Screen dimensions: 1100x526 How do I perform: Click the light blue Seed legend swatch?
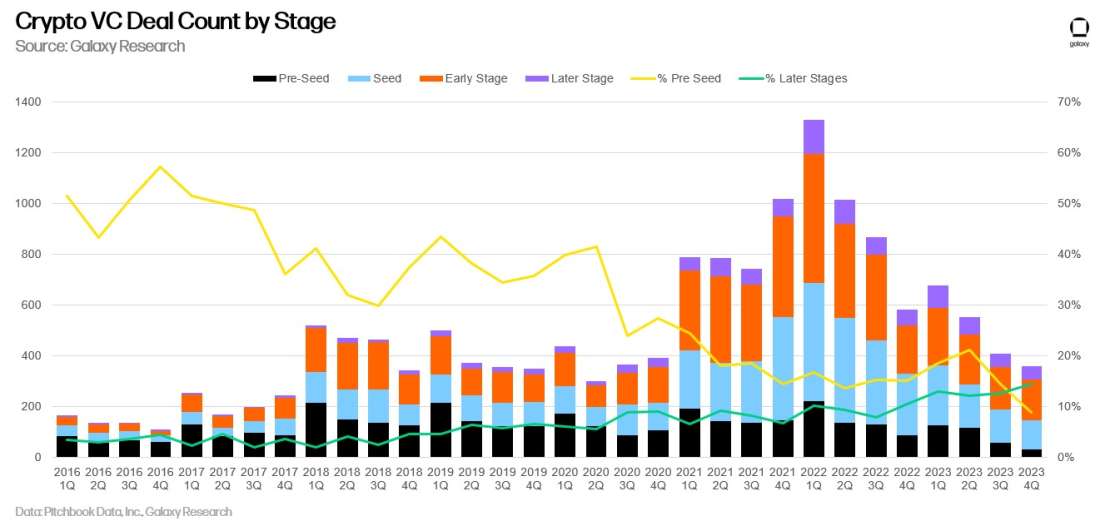pos(358,79)
